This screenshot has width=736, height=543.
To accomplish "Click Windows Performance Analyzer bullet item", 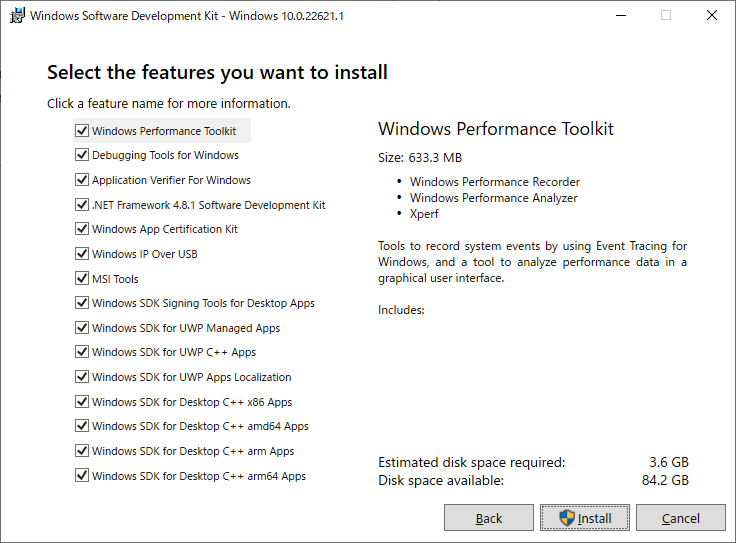I will coord(493,198).
